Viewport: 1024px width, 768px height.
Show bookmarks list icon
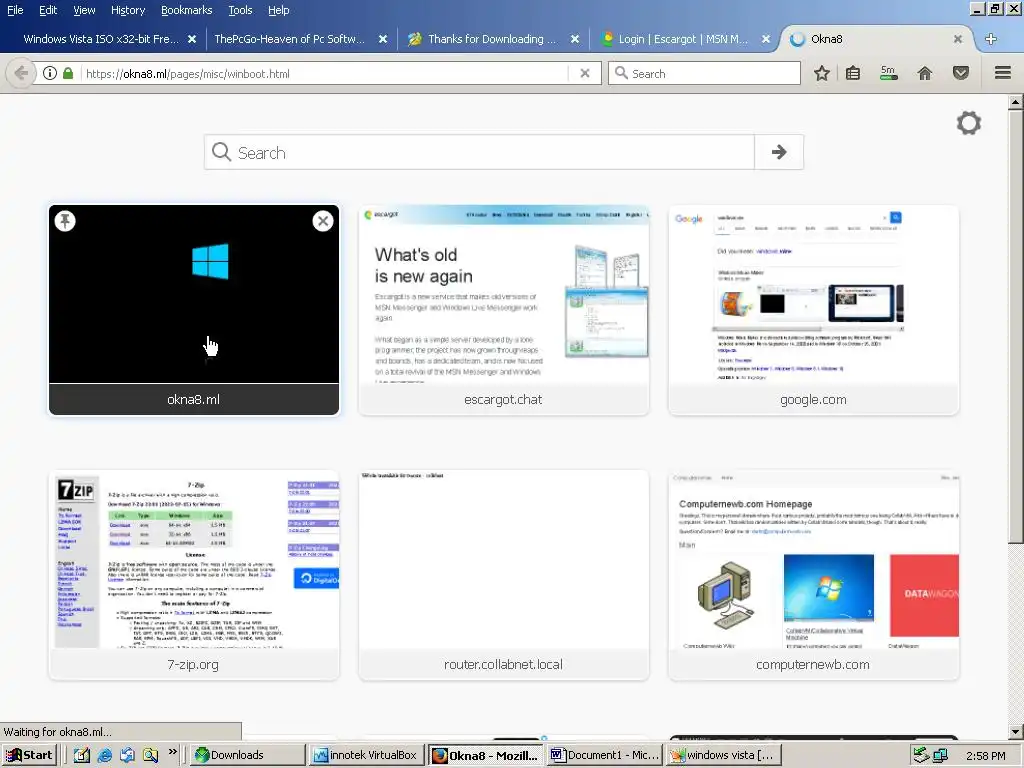pyautogui.click(x=853, y=73)
